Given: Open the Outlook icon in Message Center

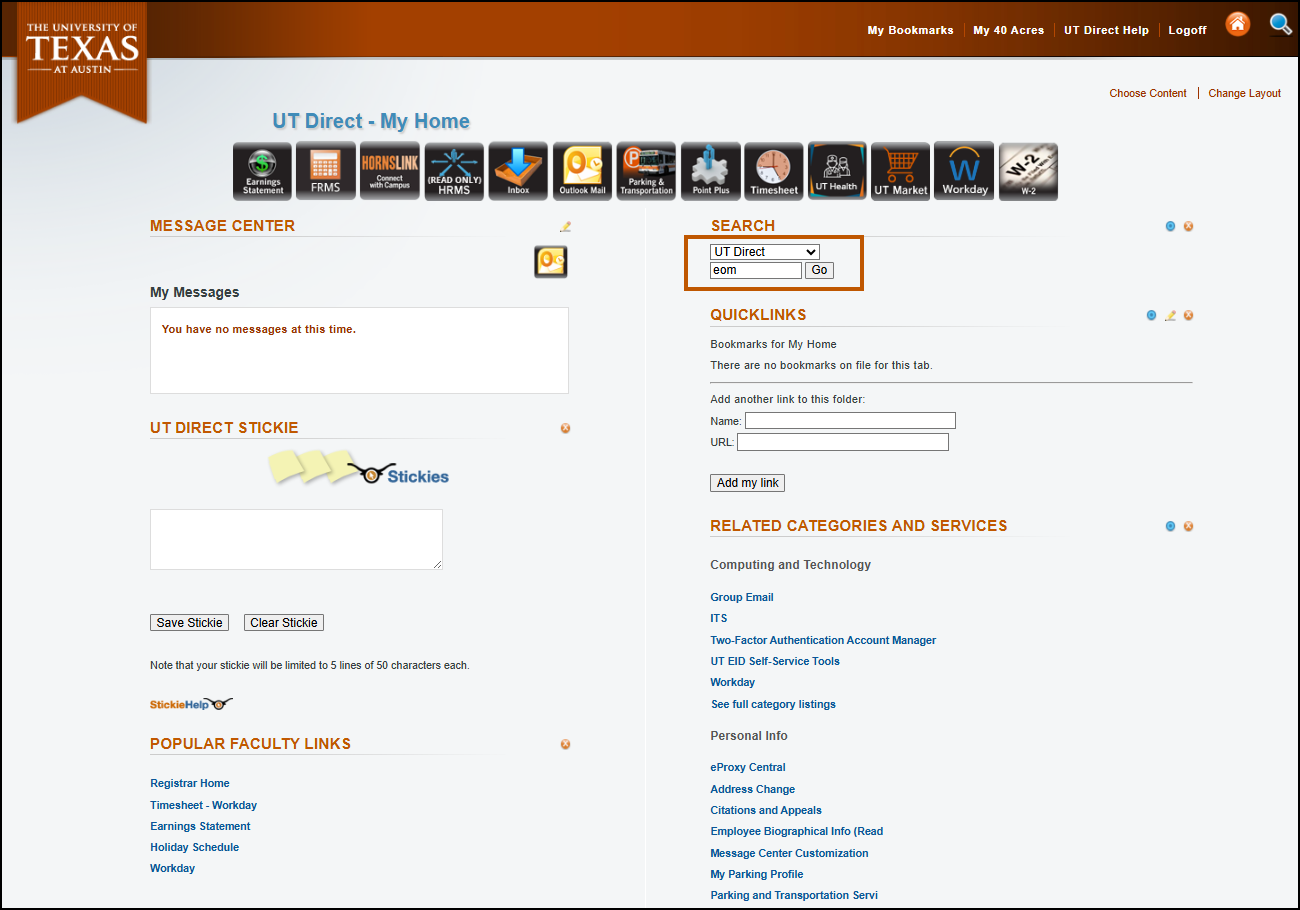Looking at the screenshot, I should coord(551,262).
